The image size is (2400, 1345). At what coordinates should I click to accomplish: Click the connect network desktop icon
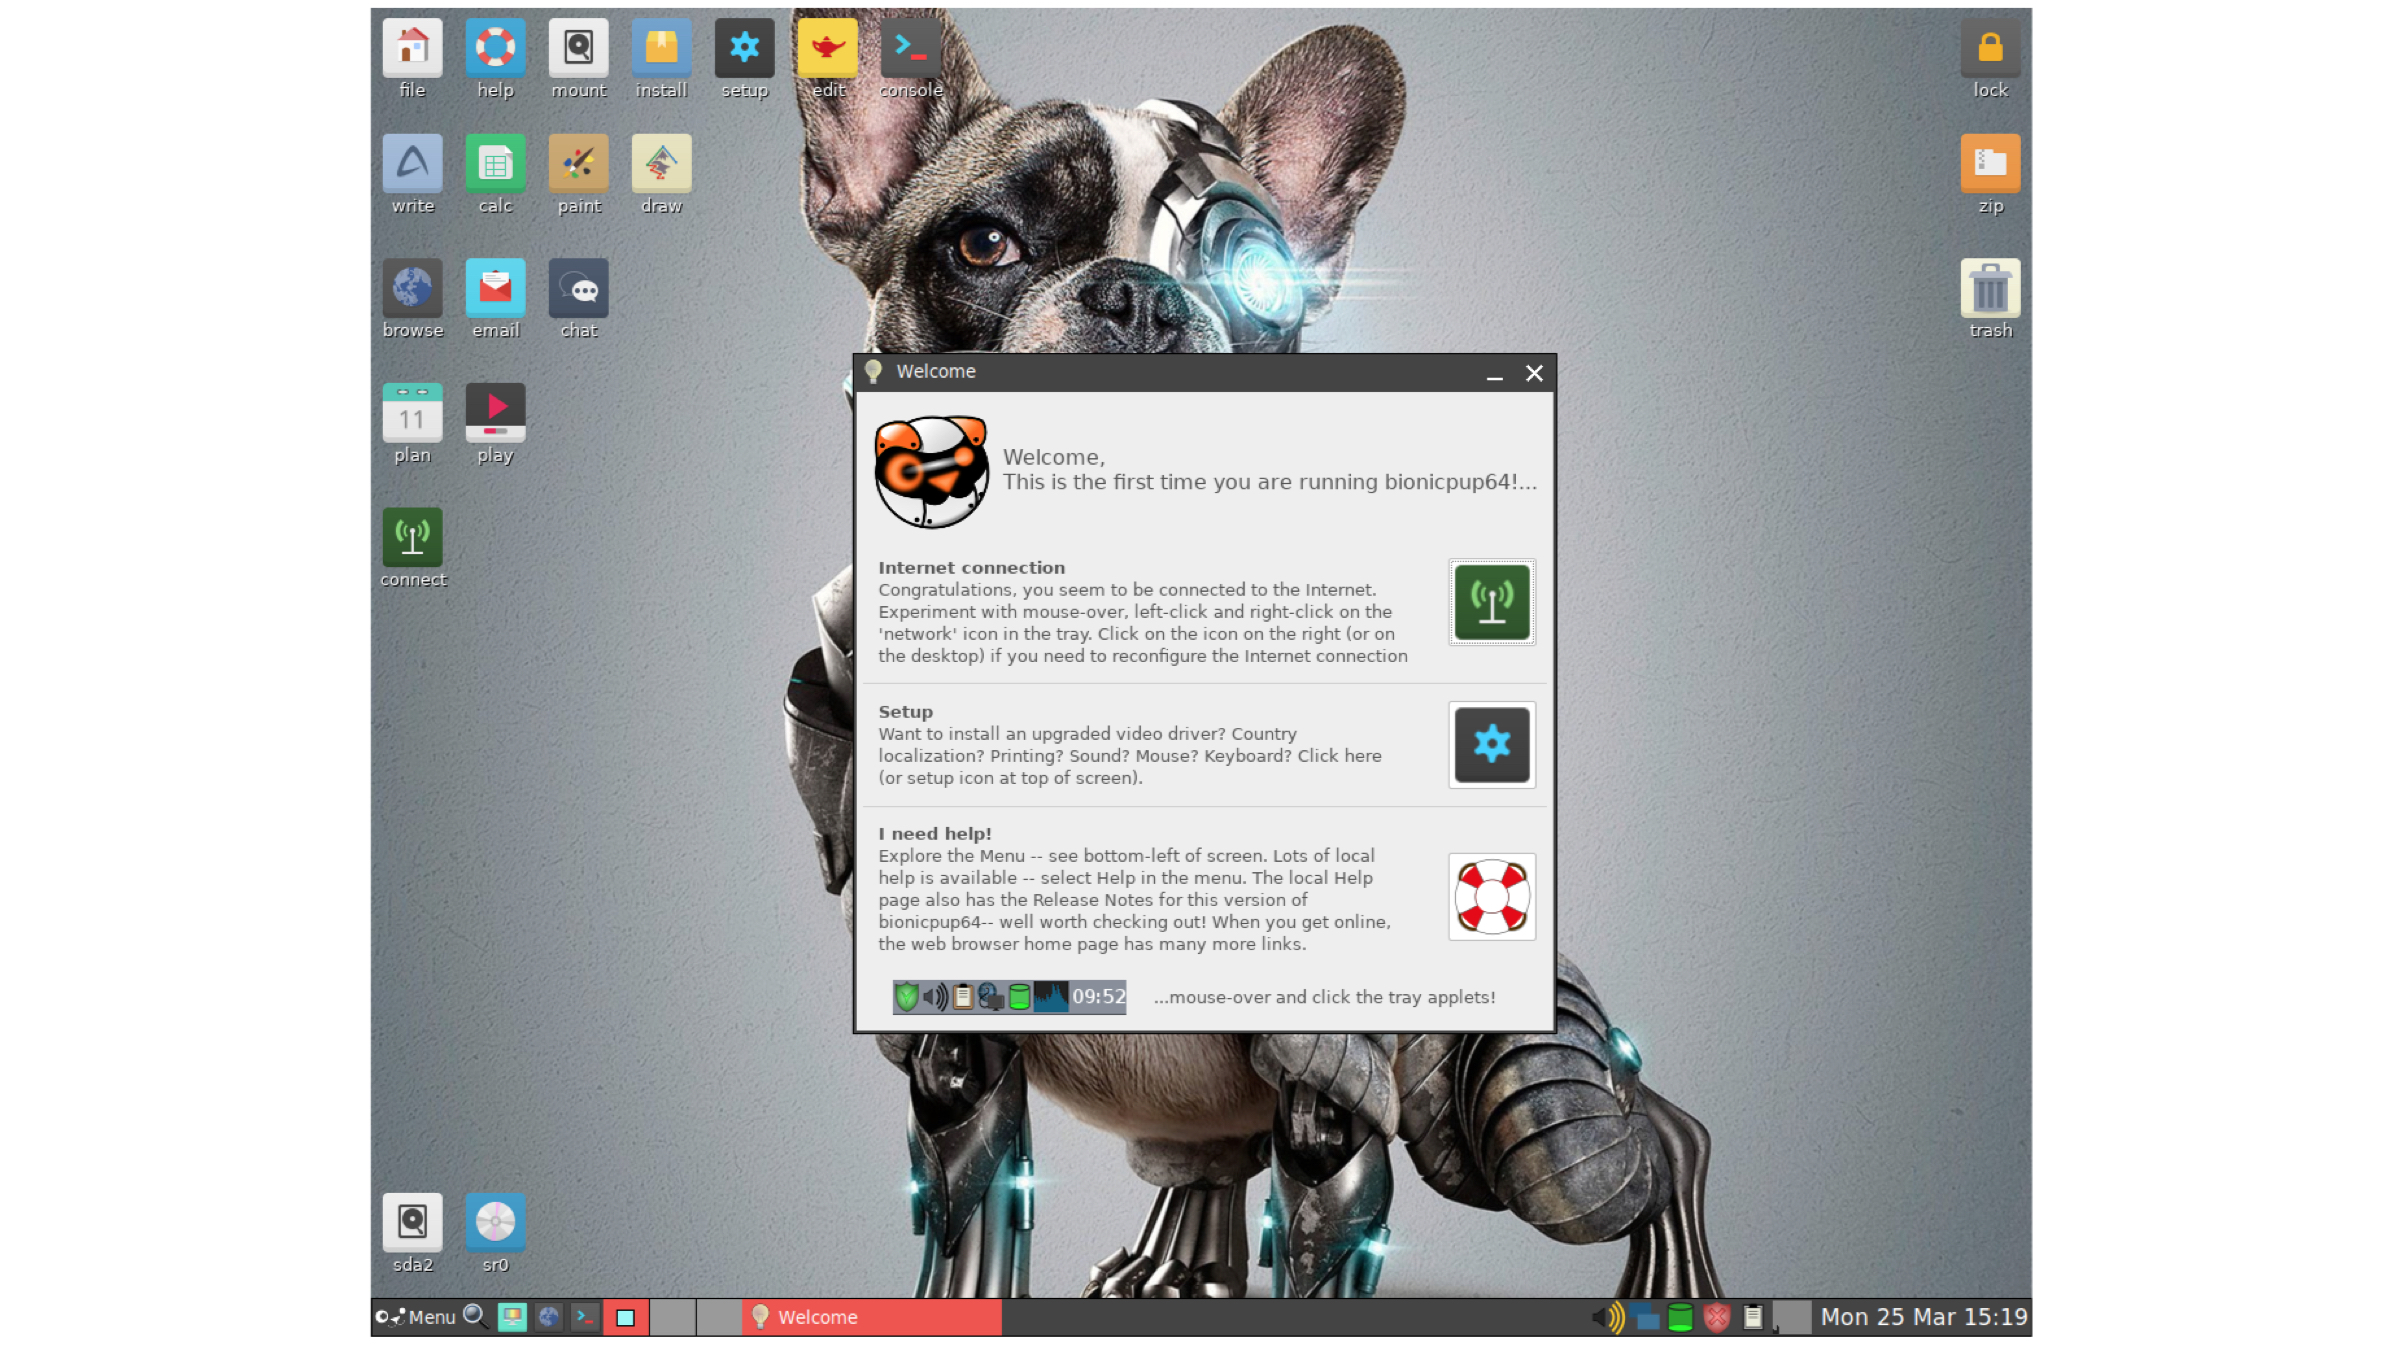tap(412, 538)
